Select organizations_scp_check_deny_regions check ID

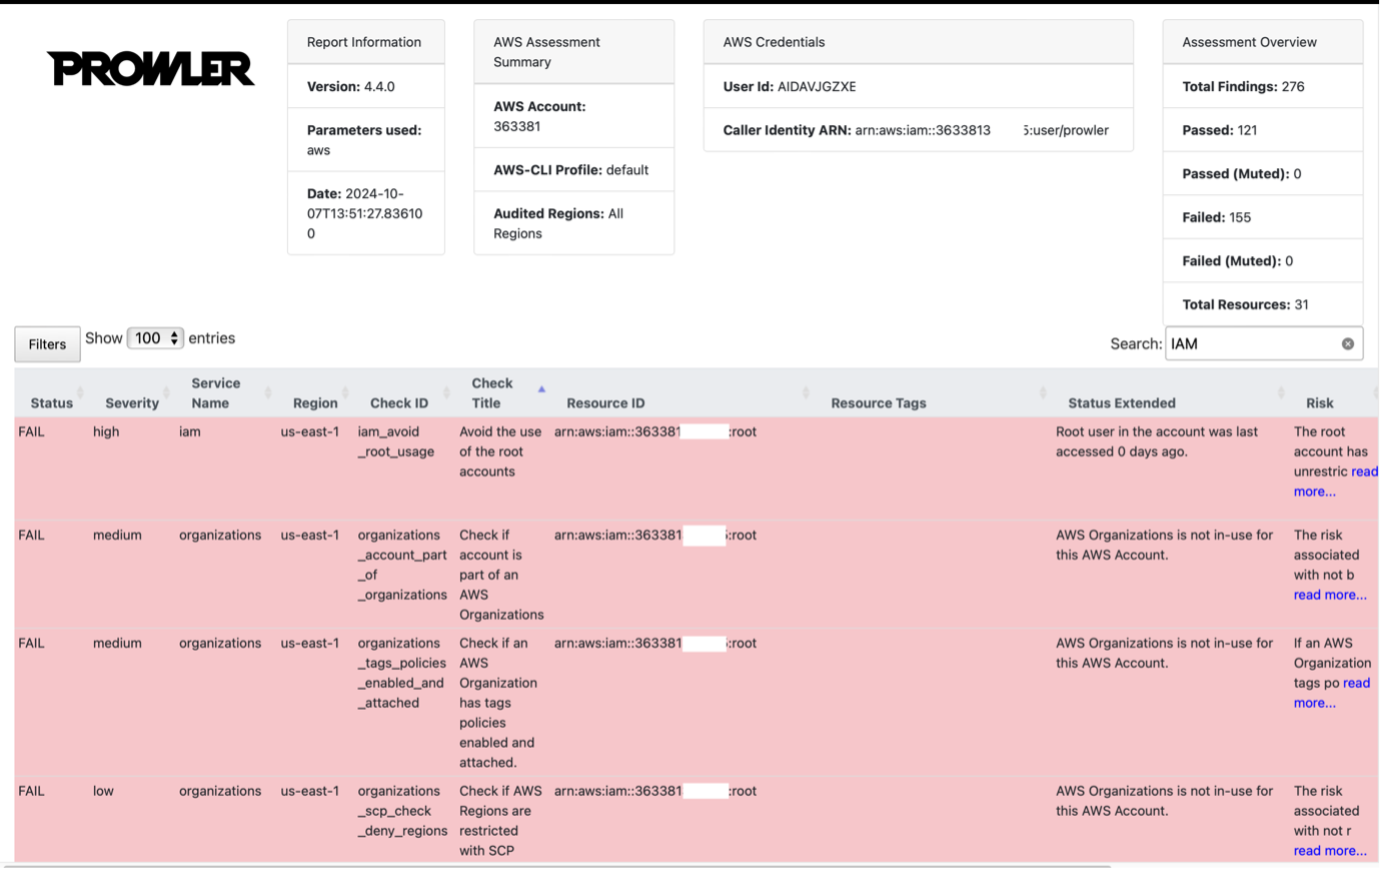402,811
